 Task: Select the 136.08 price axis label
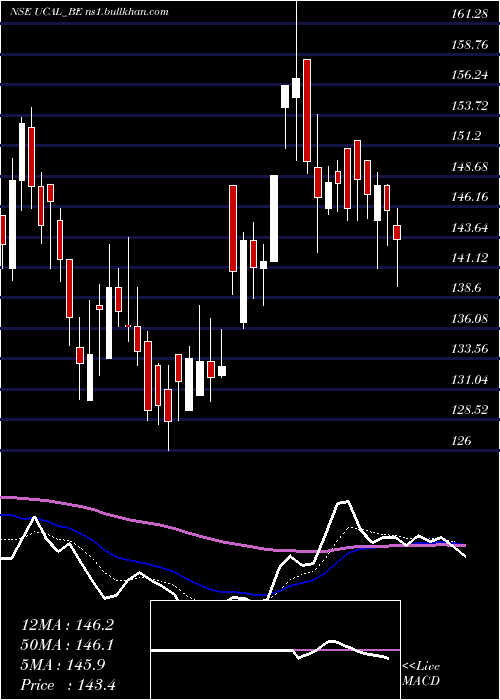(x=470, y=319)
